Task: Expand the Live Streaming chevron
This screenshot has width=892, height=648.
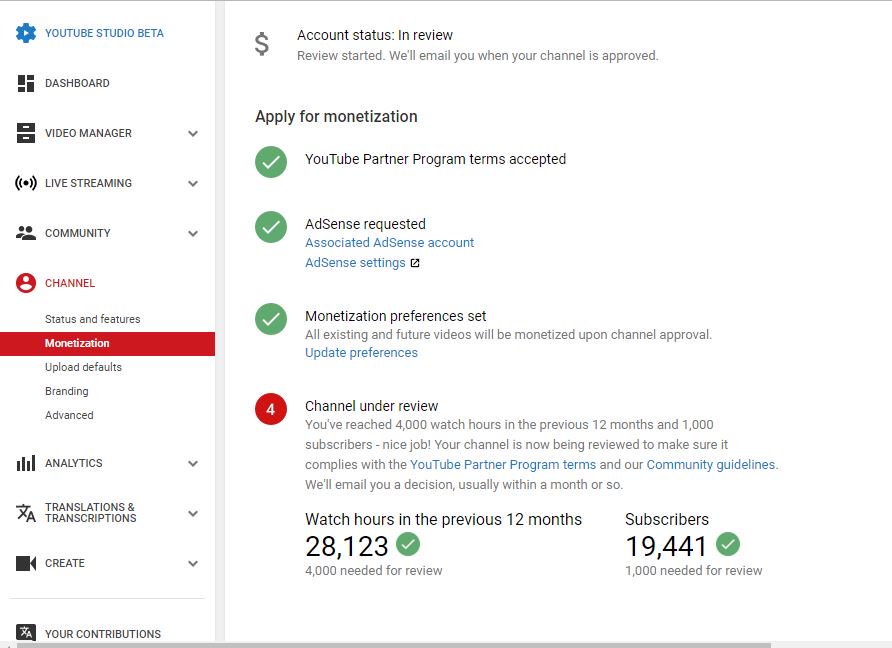Action: (193, 184)
